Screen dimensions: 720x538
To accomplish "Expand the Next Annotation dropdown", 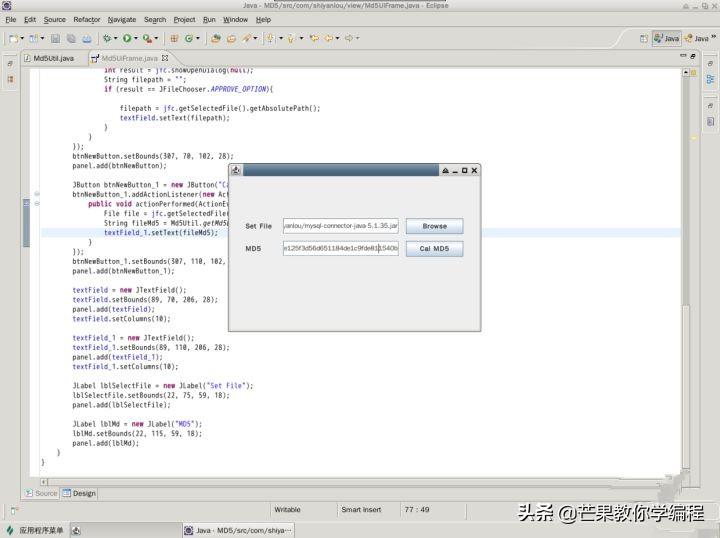I will tap(281, 39).
